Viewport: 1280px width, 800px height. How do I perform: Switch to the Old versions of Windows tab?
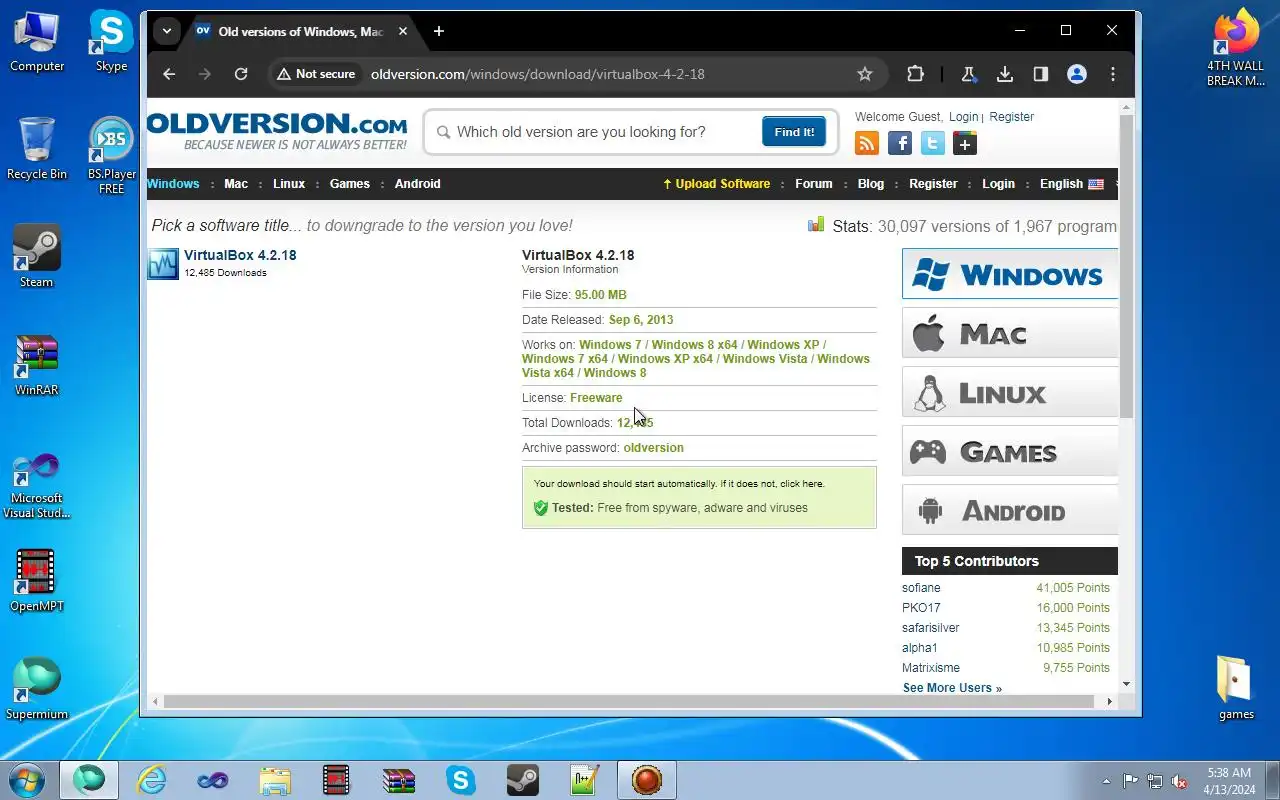tap(301, 31)
